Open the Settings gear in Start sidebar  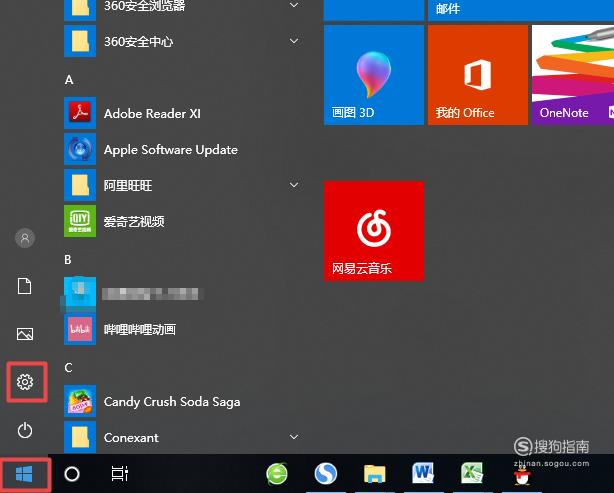(x=25, y=381)
